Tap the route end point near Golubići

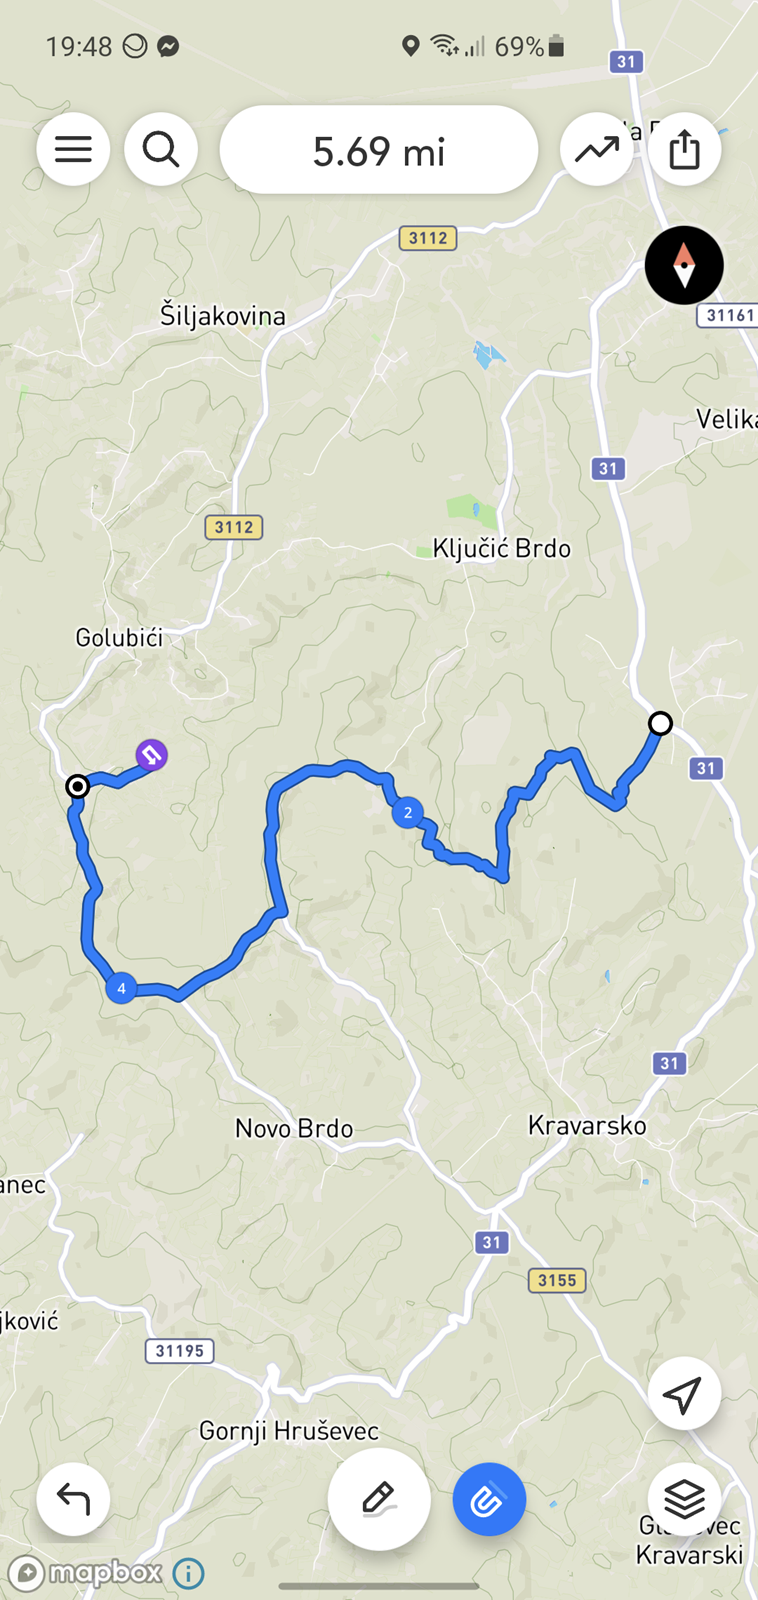click(x=77, y=787)
